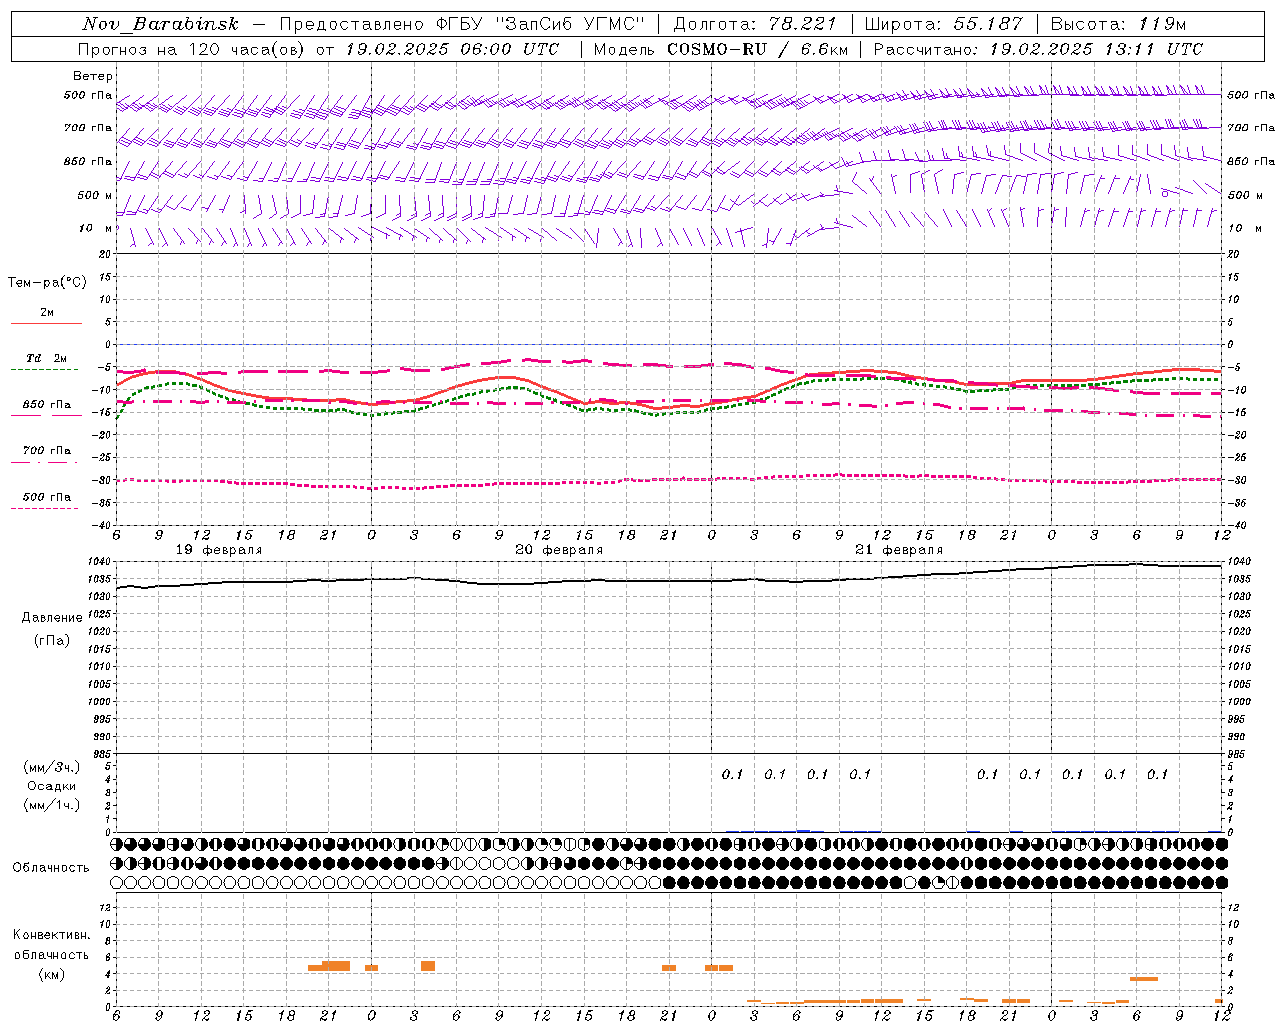Click the Осадки panel label
This screenshot has height=1024, width=1280.
(52, 786)
